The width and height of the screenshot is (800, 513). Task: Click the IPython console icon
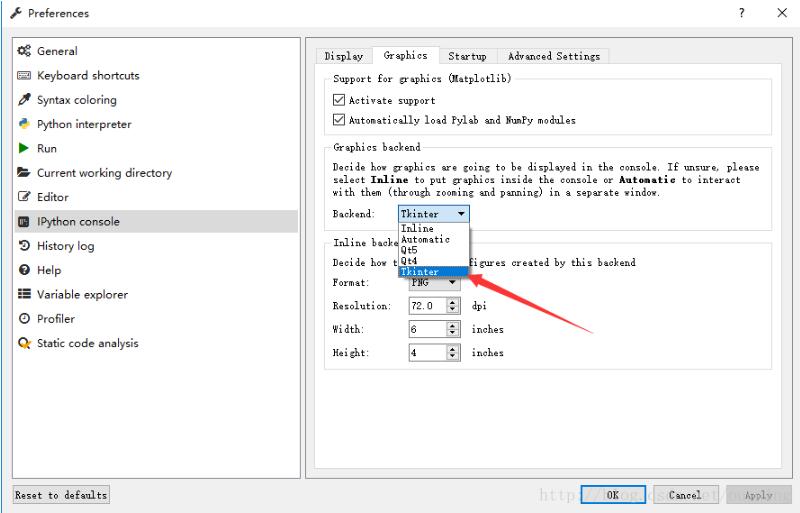pyautogui.click(x=23, y=222)
